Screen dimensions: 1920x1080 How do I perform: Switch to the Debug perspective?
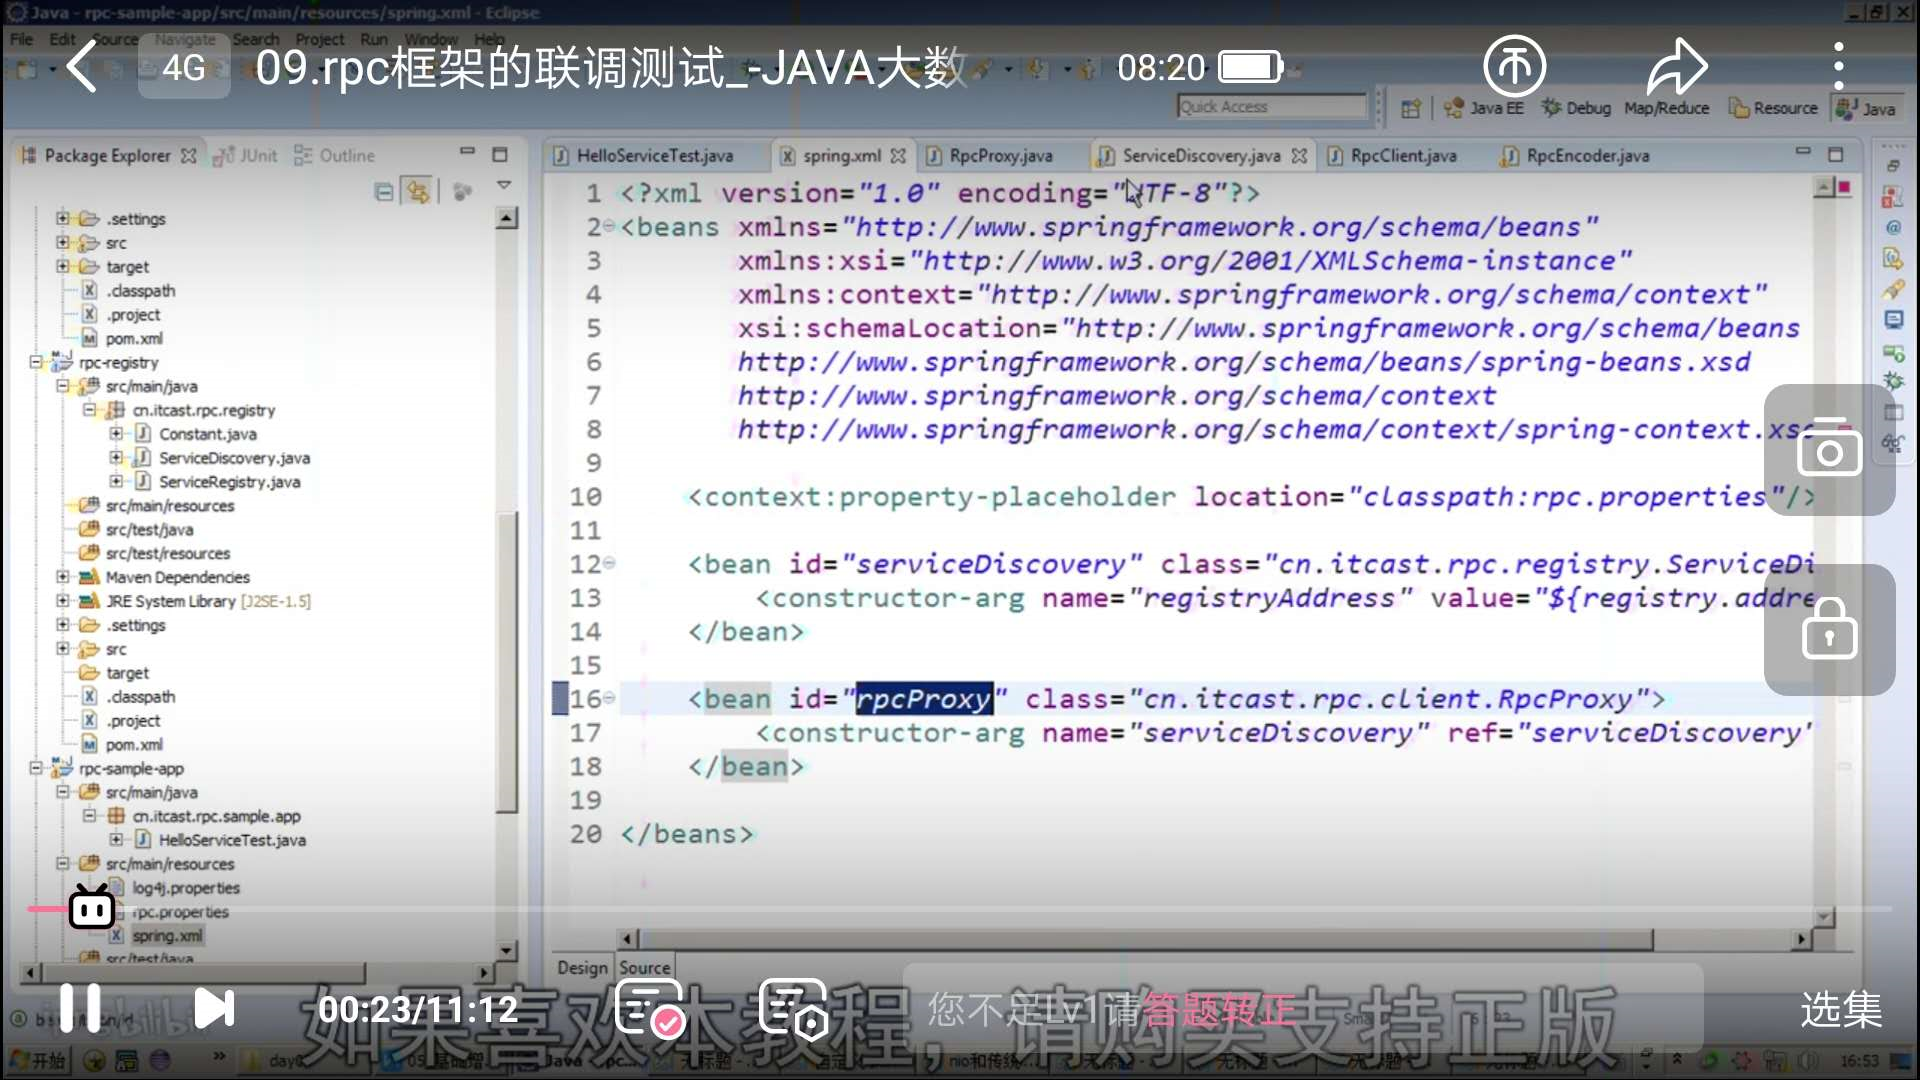1575,108
